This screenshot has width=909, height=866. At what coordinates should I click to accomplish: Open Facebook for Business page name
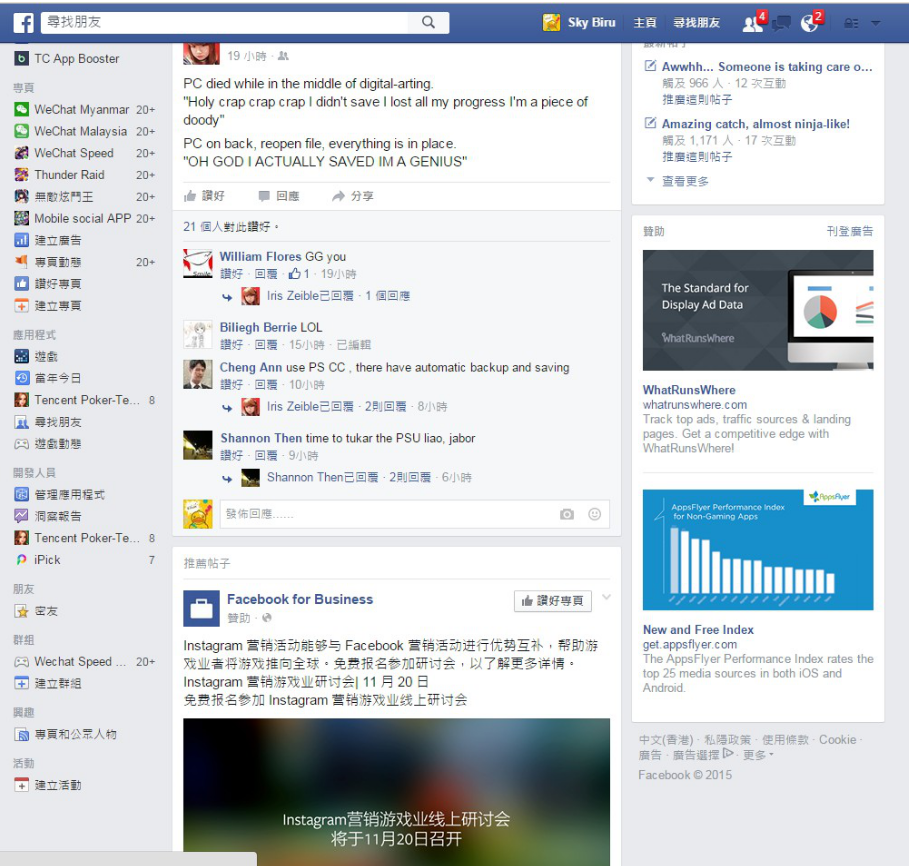point(300,599)
